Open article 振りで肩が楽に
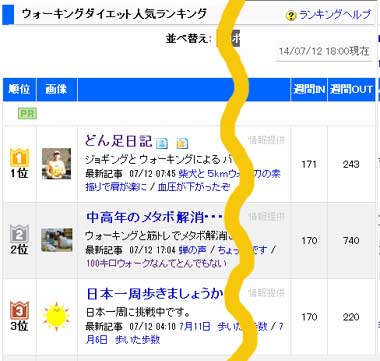The image size is (380, 361). point(116,187)
